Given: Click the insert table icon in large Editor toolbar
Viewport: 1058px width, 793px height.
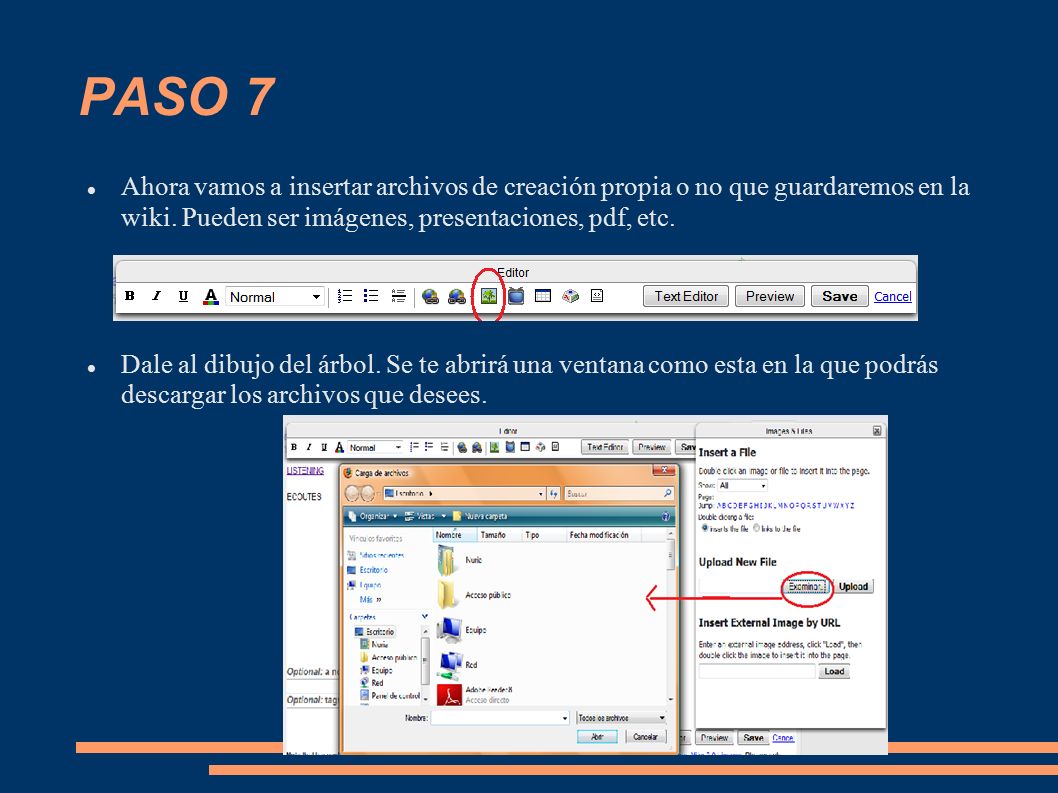Looking at the screenshot, I should tap(542, 296).
